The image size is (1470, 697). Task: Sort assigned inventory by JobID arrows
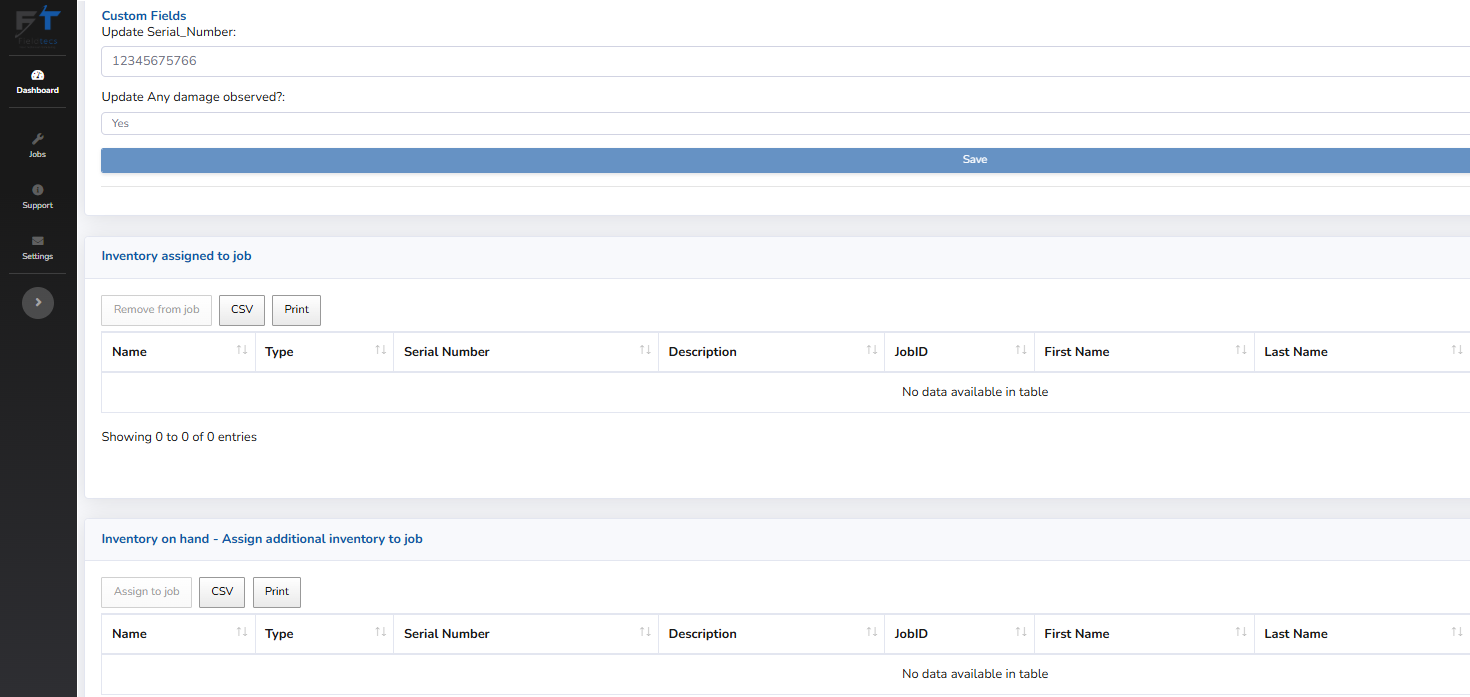tap(1020, 351)
